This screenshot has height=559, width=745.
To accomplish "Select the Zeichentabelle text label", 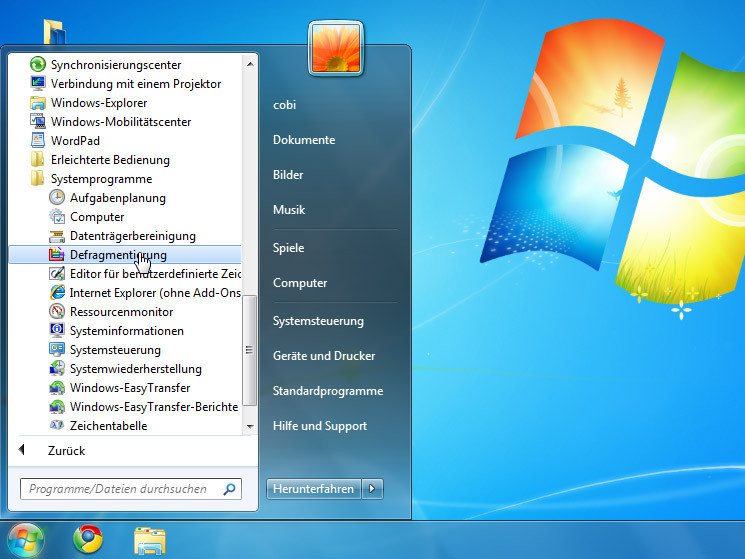I will (108, 426).
